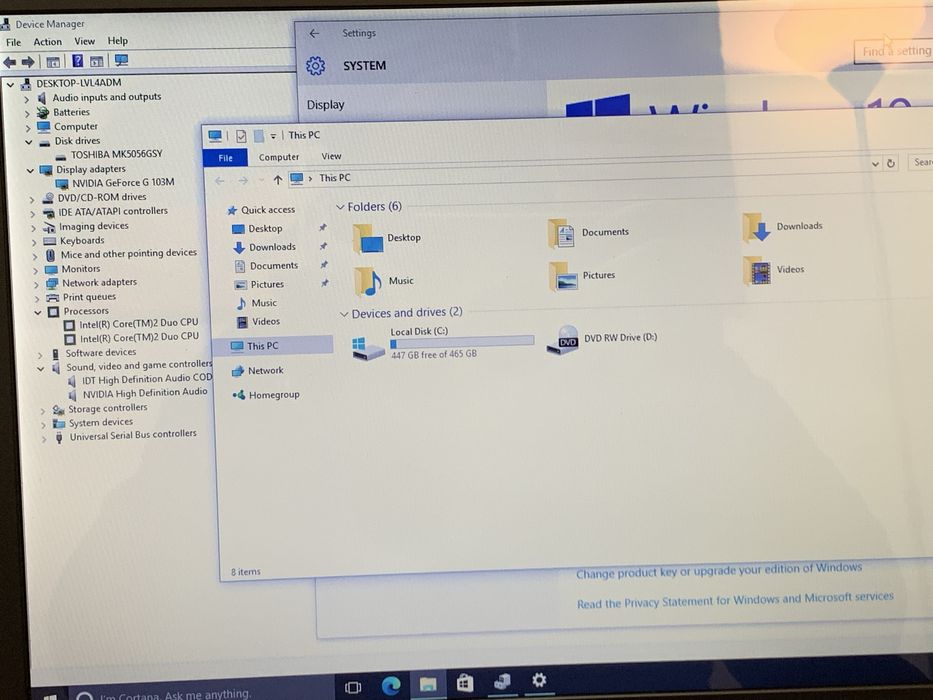Click the Properties checkmark icon in quick access toolbar
This screenshot has width=933, height=700.
pyautogui.click(x=241, y=136)
